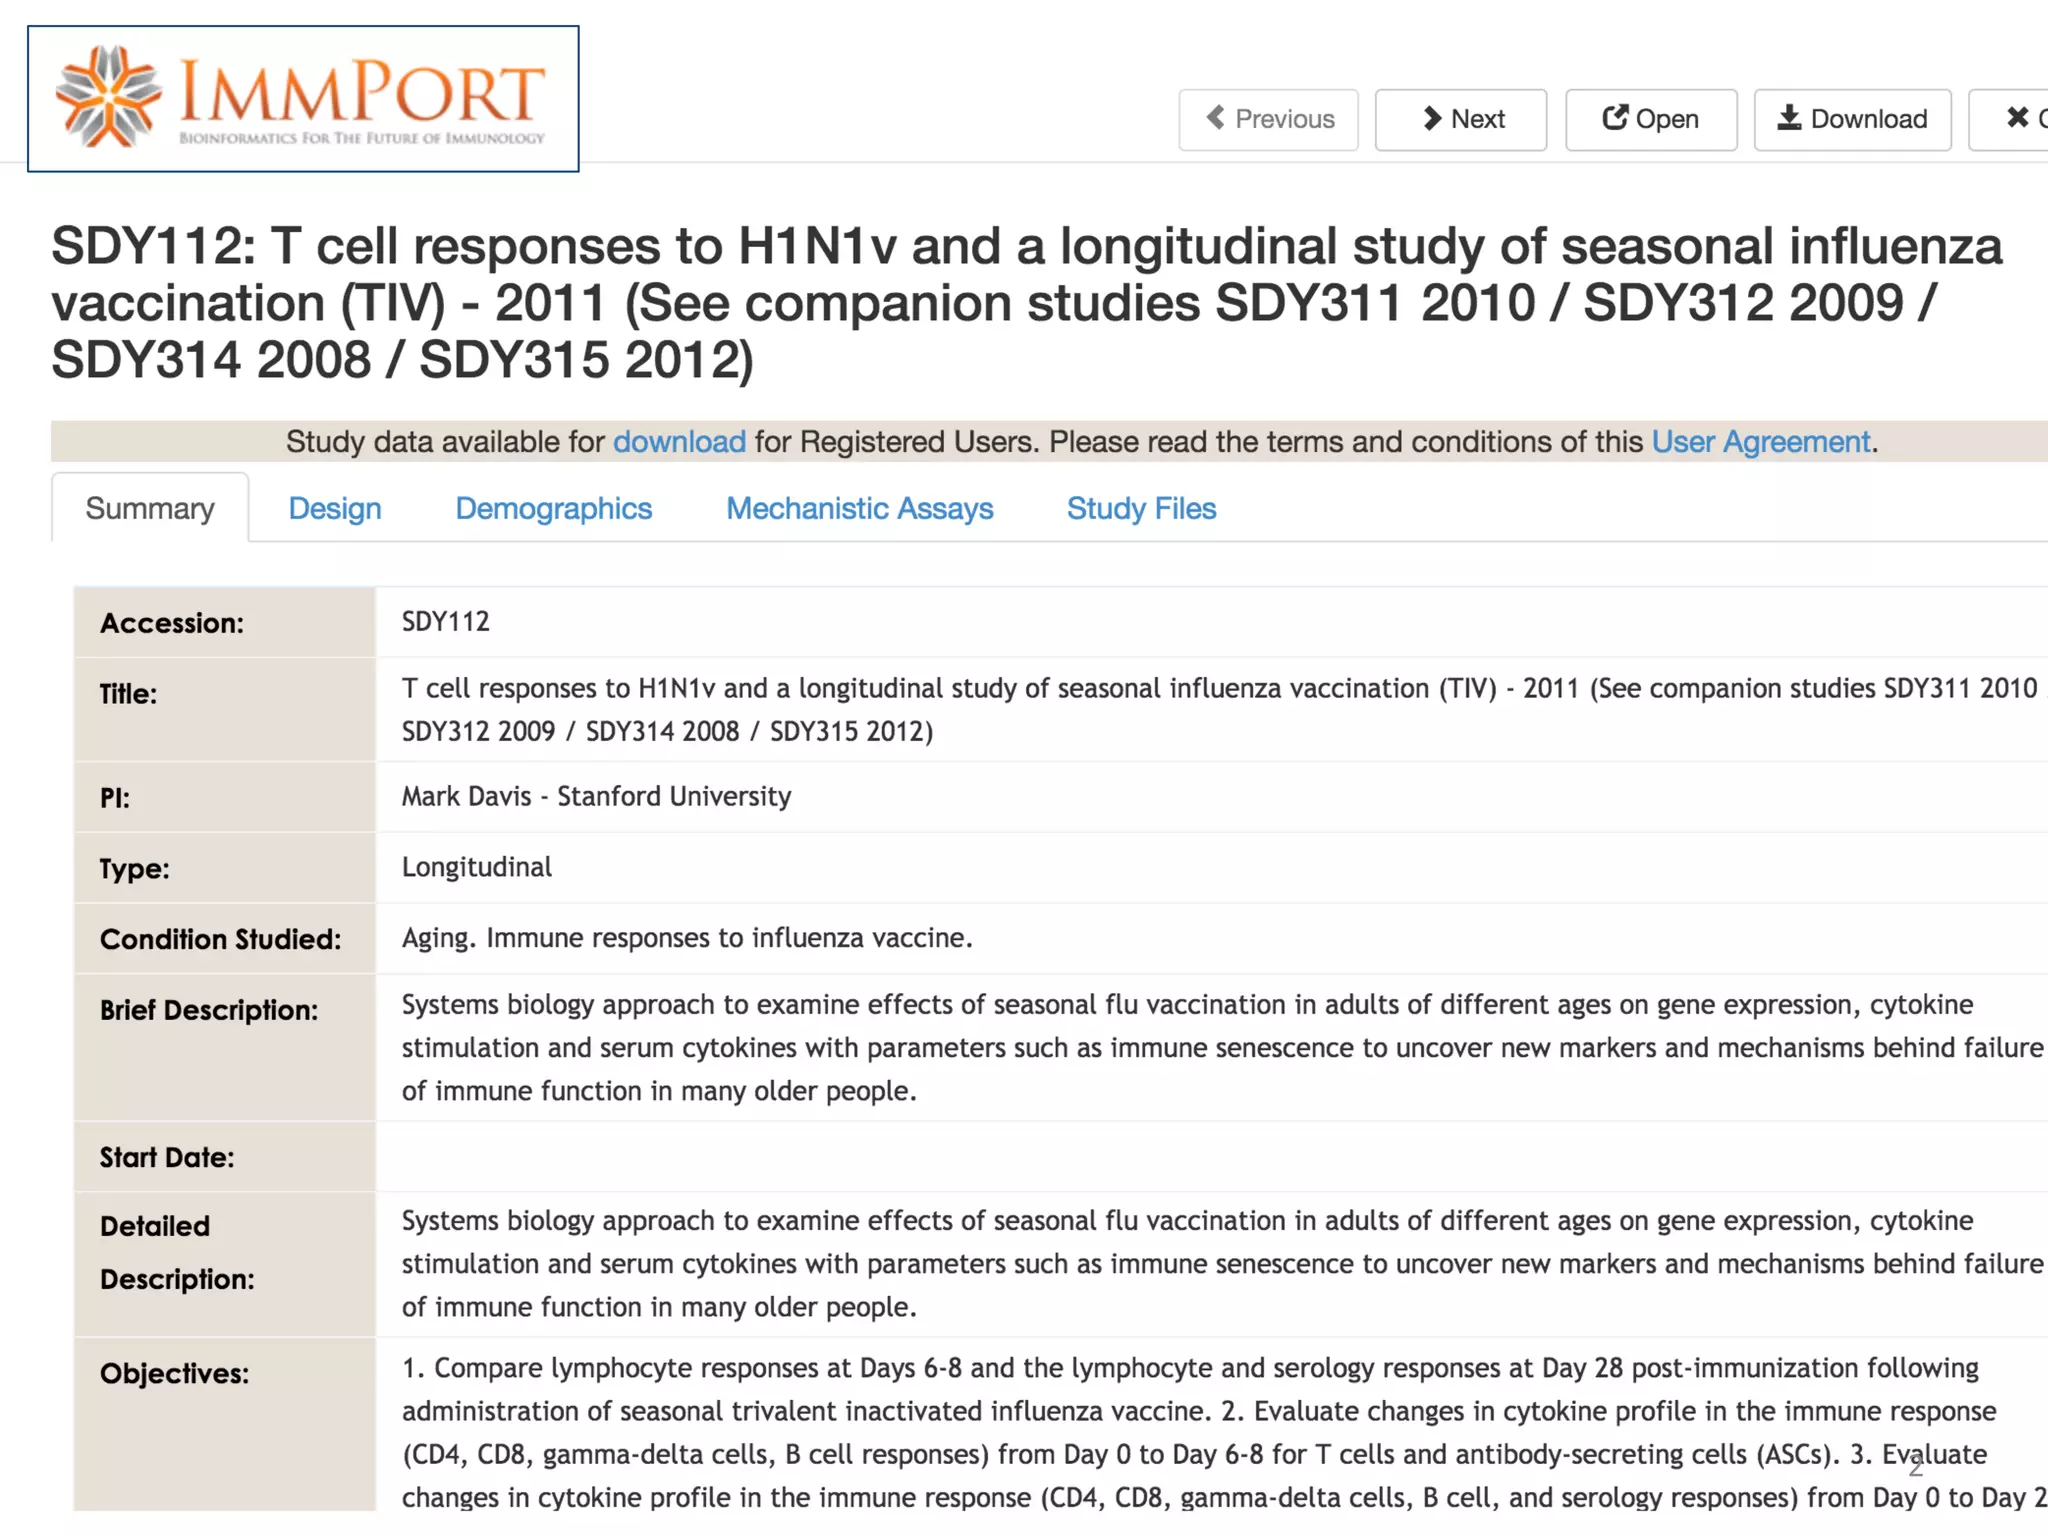Click the ImmPort logo image
This screenshot has width=2048, height=1536.
[x=303, y=99]
